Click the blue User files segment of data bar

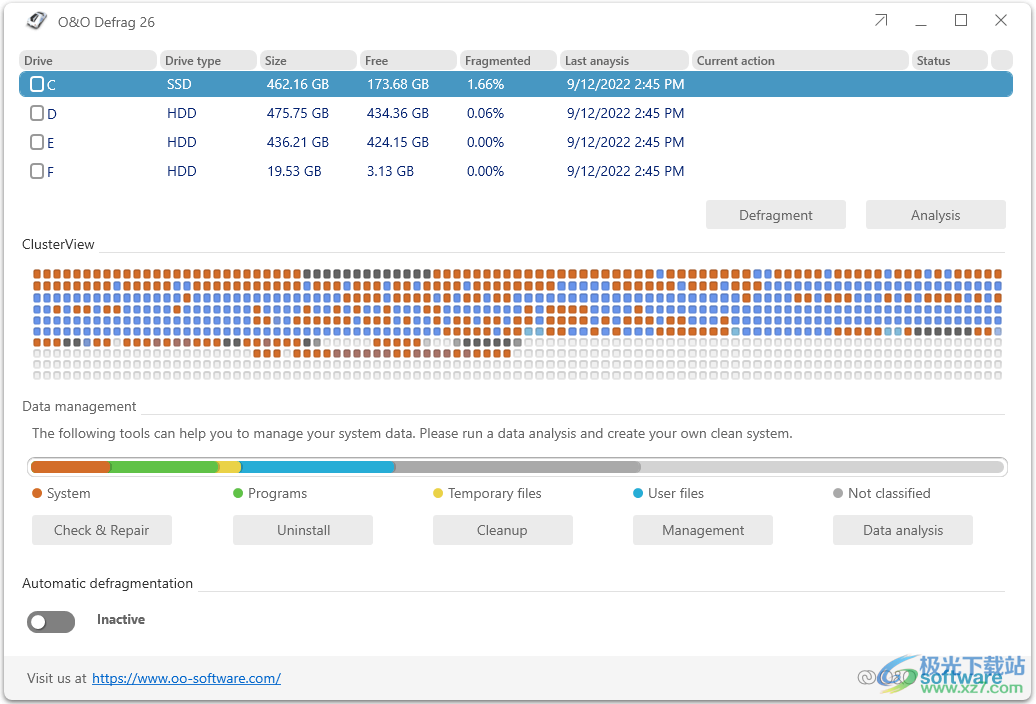point(318,467)
